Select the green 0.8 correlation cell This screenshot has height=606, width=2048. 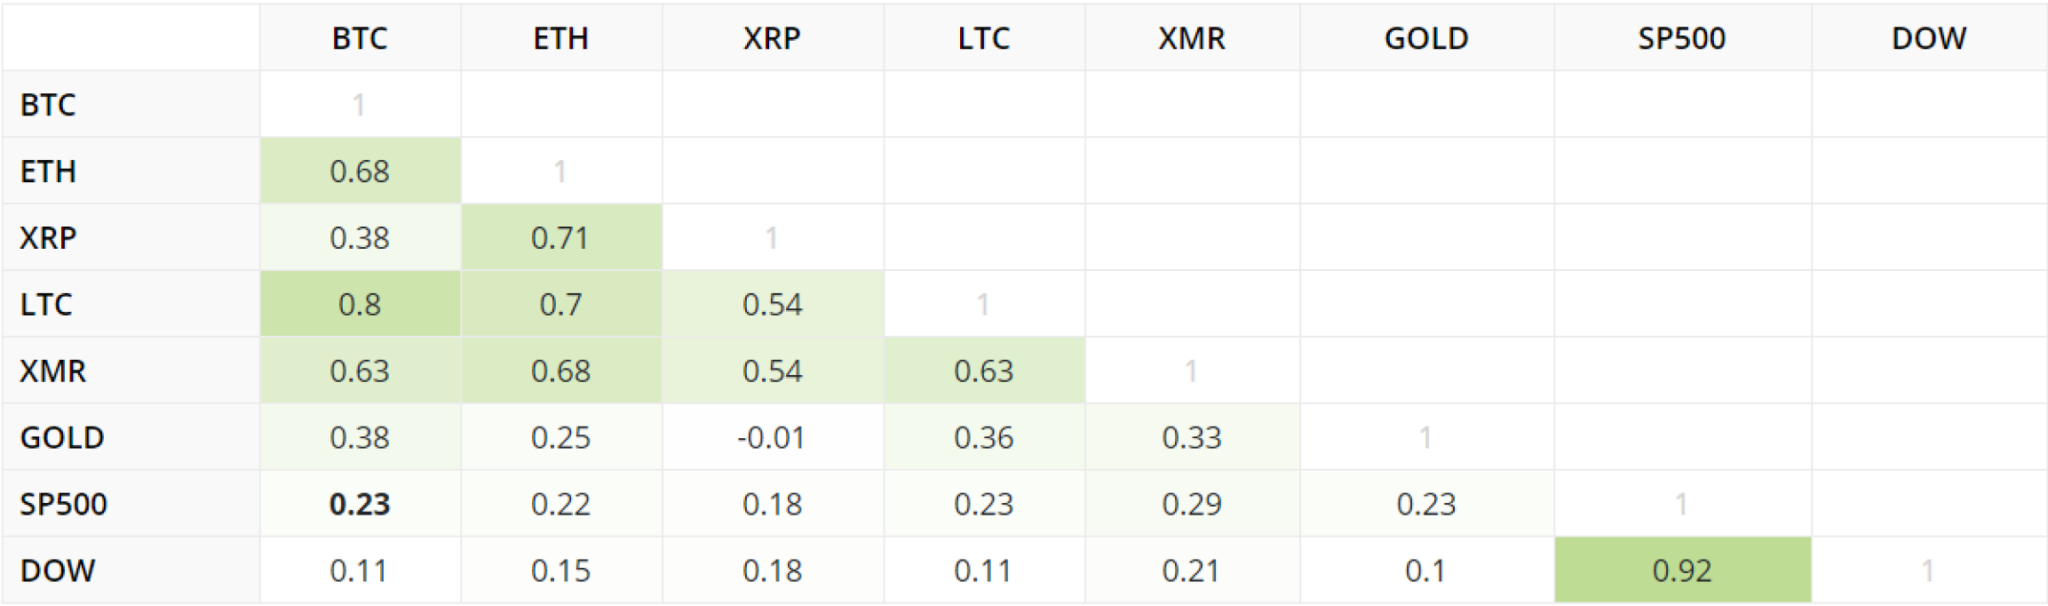360,304
